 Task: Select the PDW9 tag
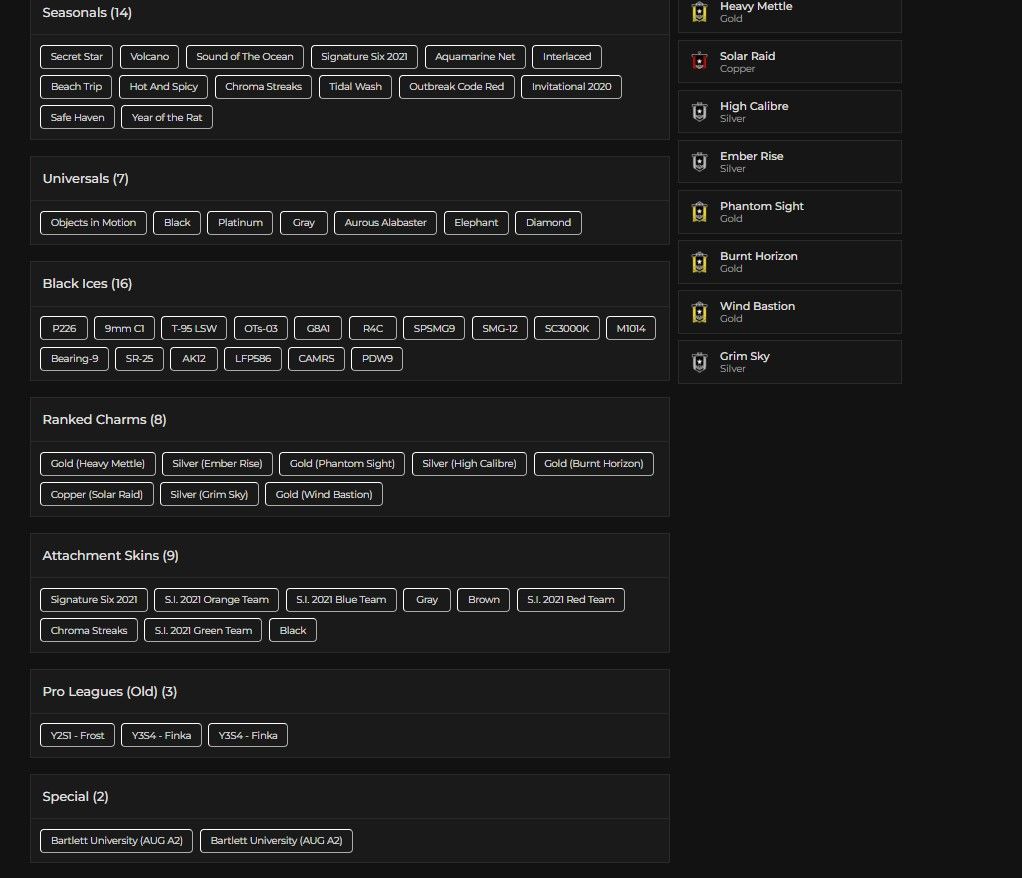coord(377,359)
